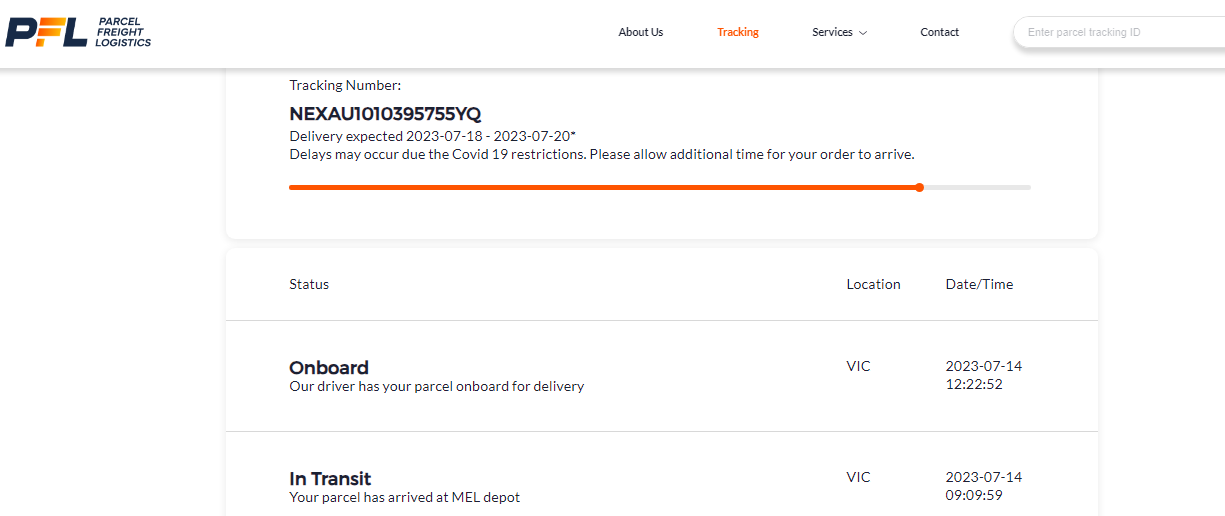Expand the Services dropdown chevron
This screenshot has height=516, width=1225.
tap(863, 33)
